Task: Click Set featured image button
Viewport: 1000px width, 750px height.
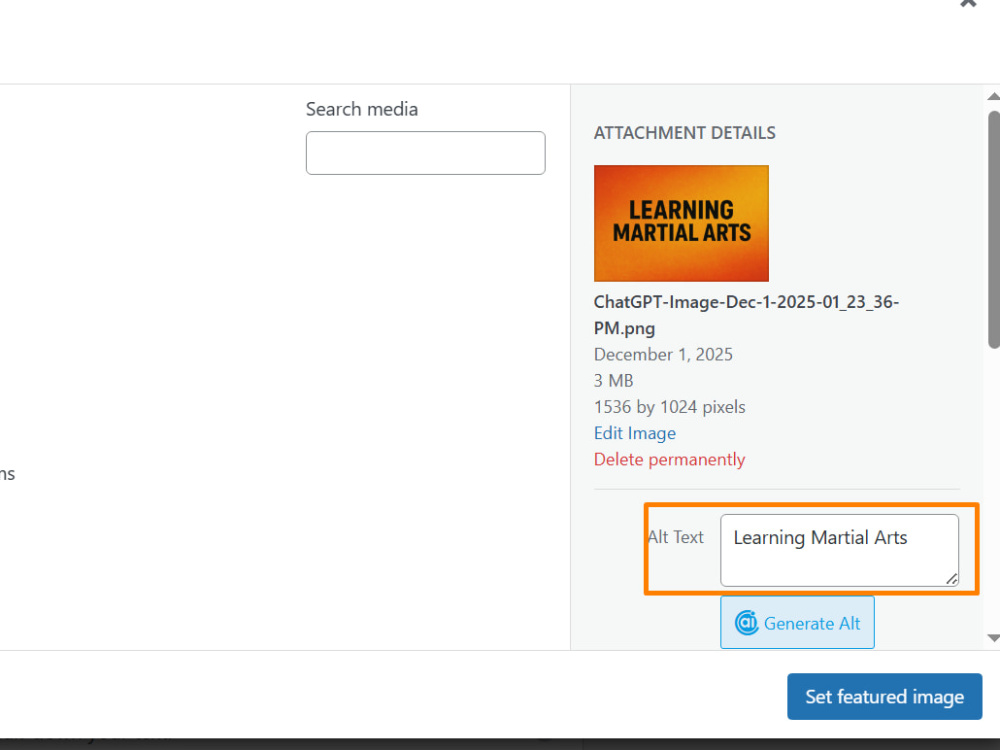Action: [x=885, y=696]
